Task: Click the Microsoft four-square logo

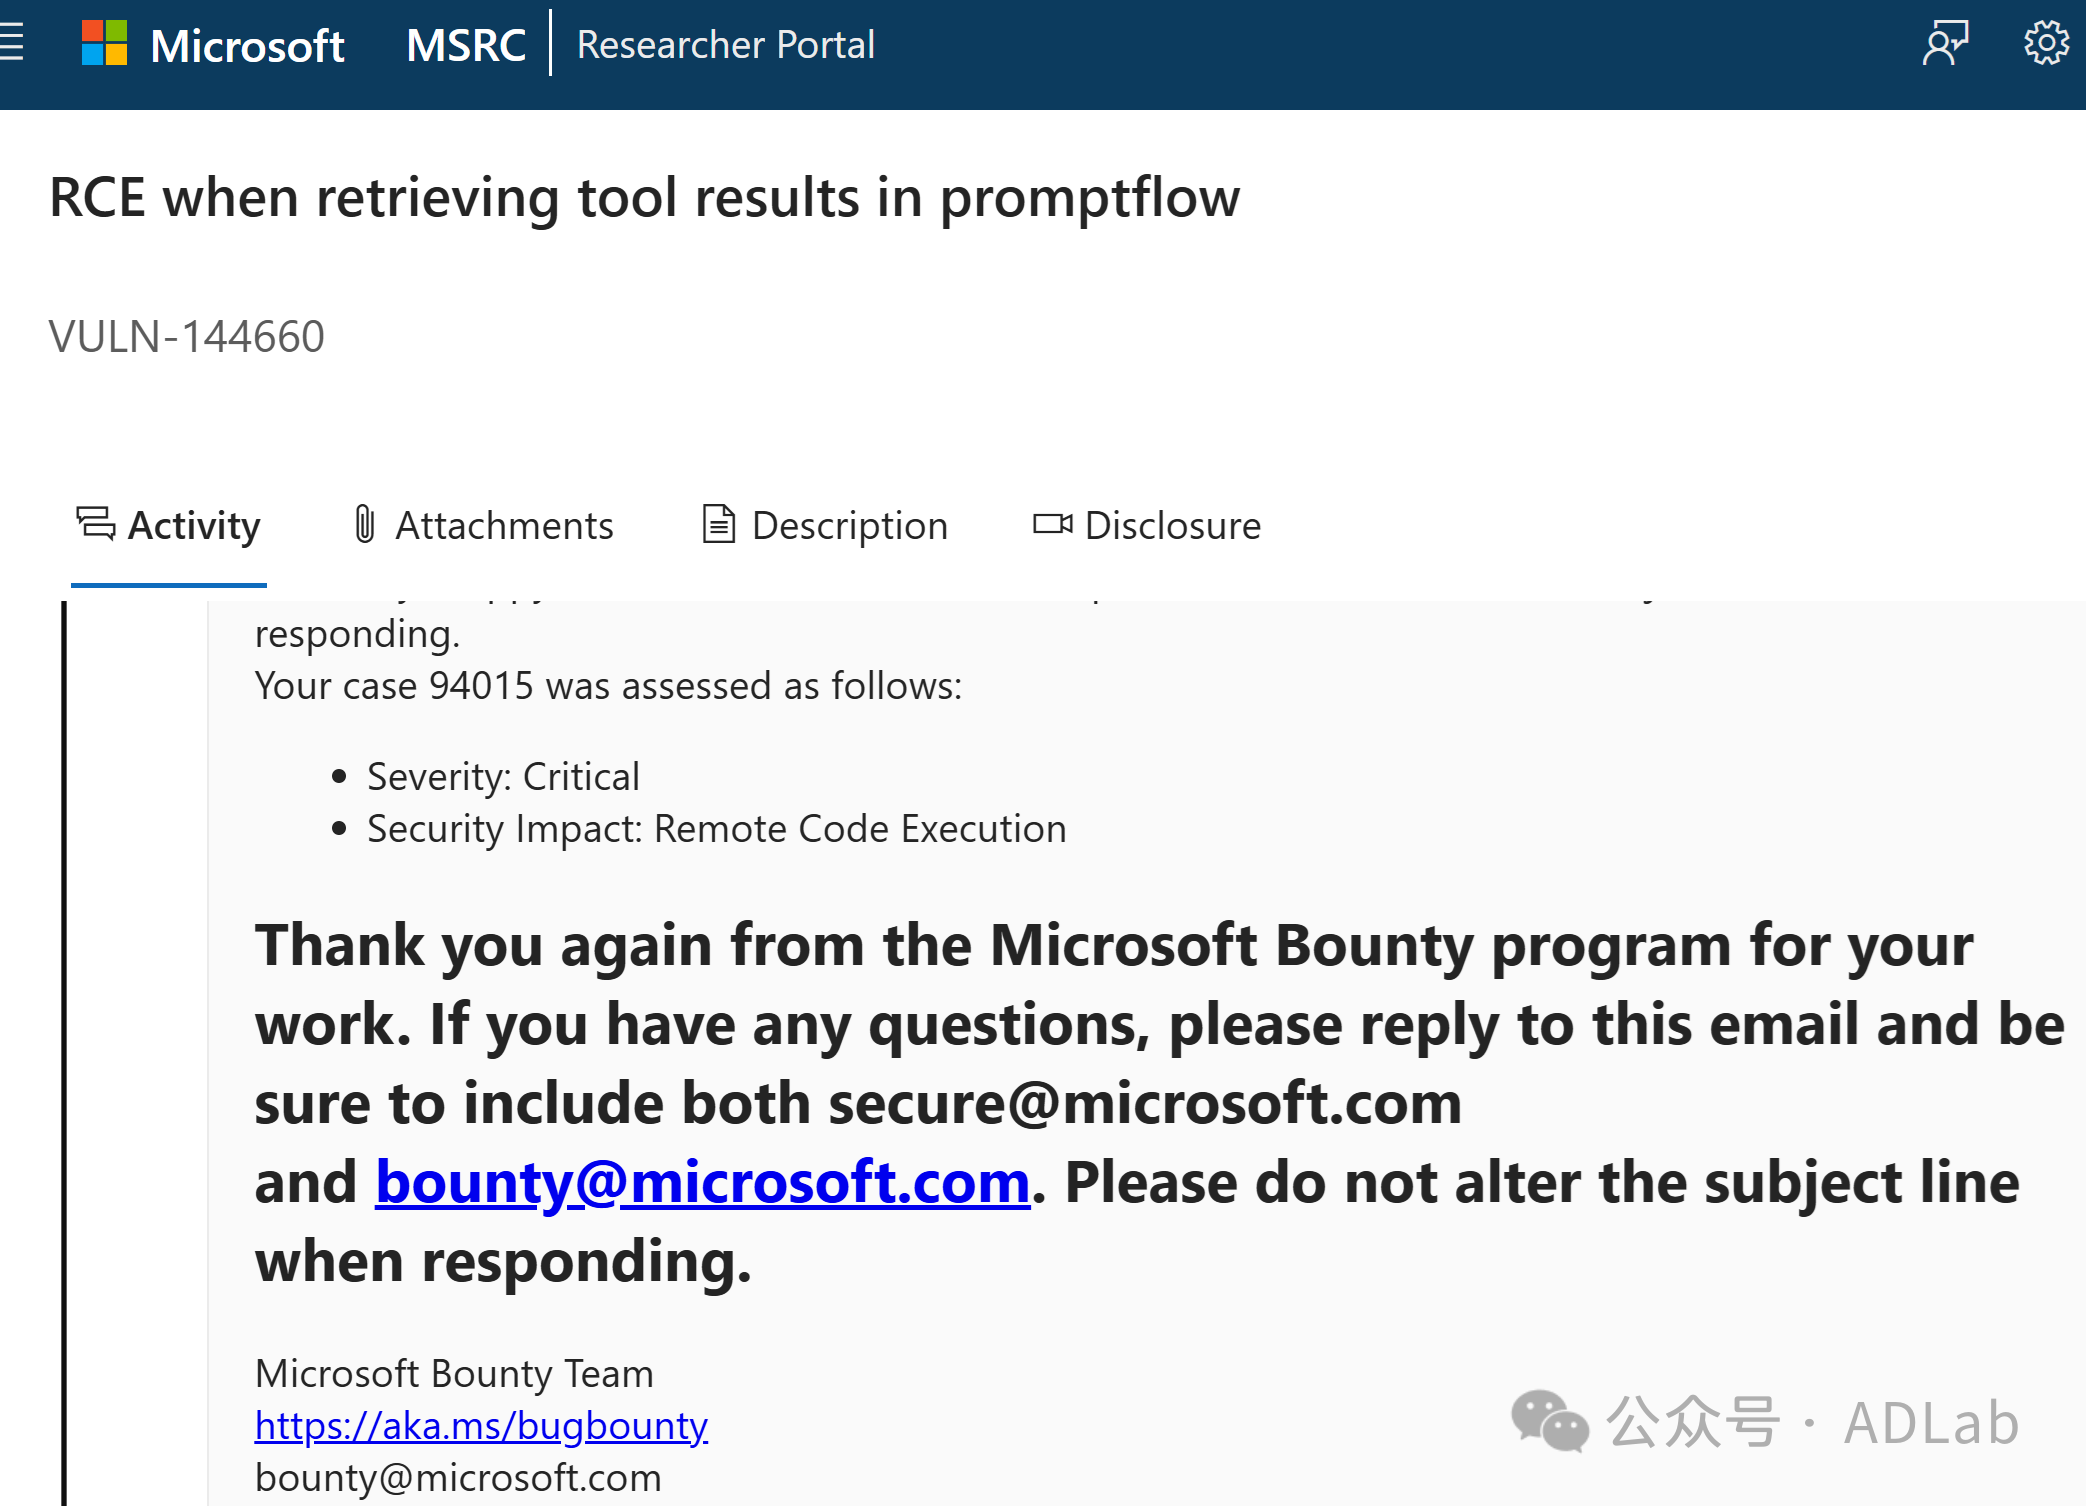Action: (104, 44)
